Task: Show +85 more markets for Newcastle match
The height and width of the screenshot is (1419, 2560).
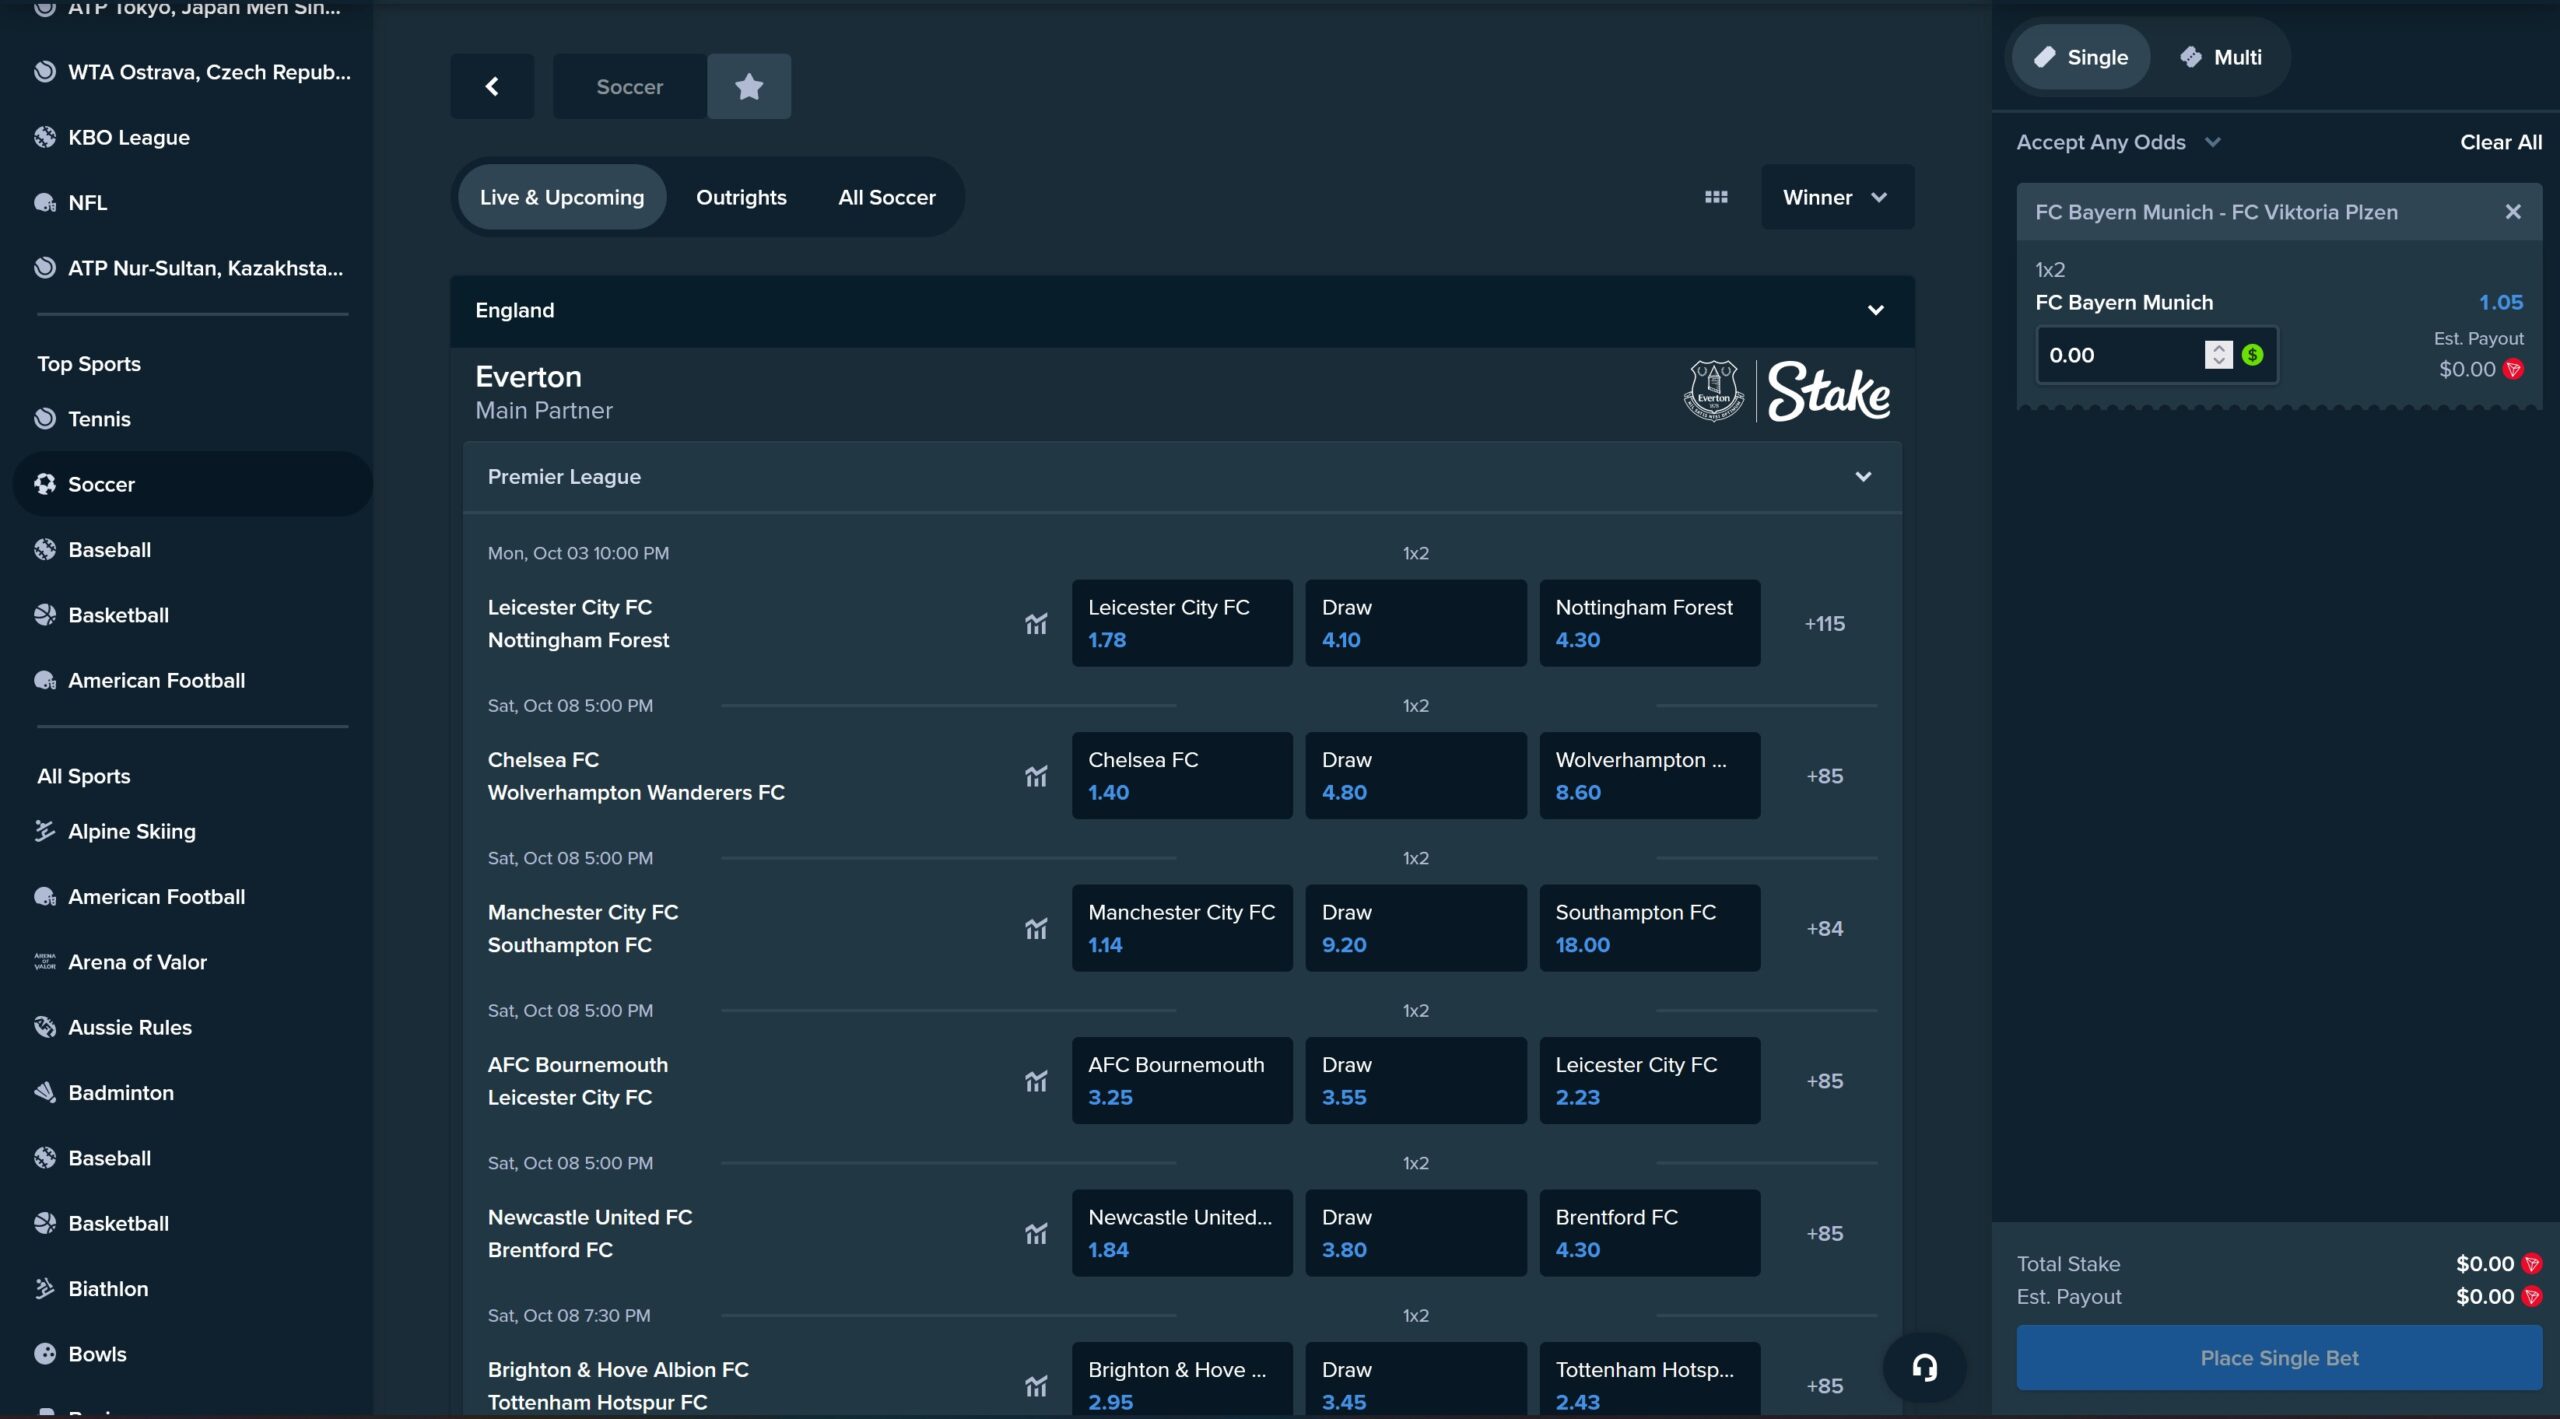Action: point(1824,1234)
